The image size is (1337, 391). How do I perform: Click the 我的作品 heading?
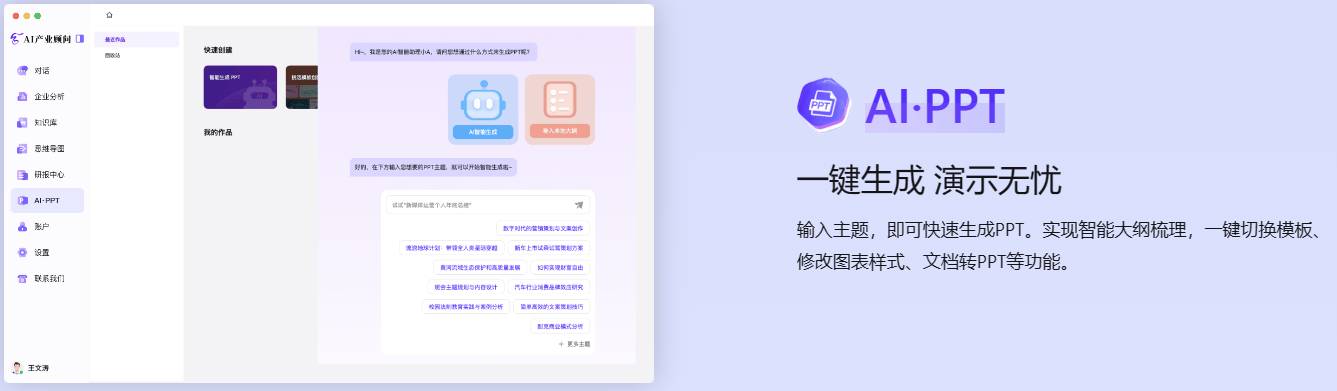coord(218,132)
